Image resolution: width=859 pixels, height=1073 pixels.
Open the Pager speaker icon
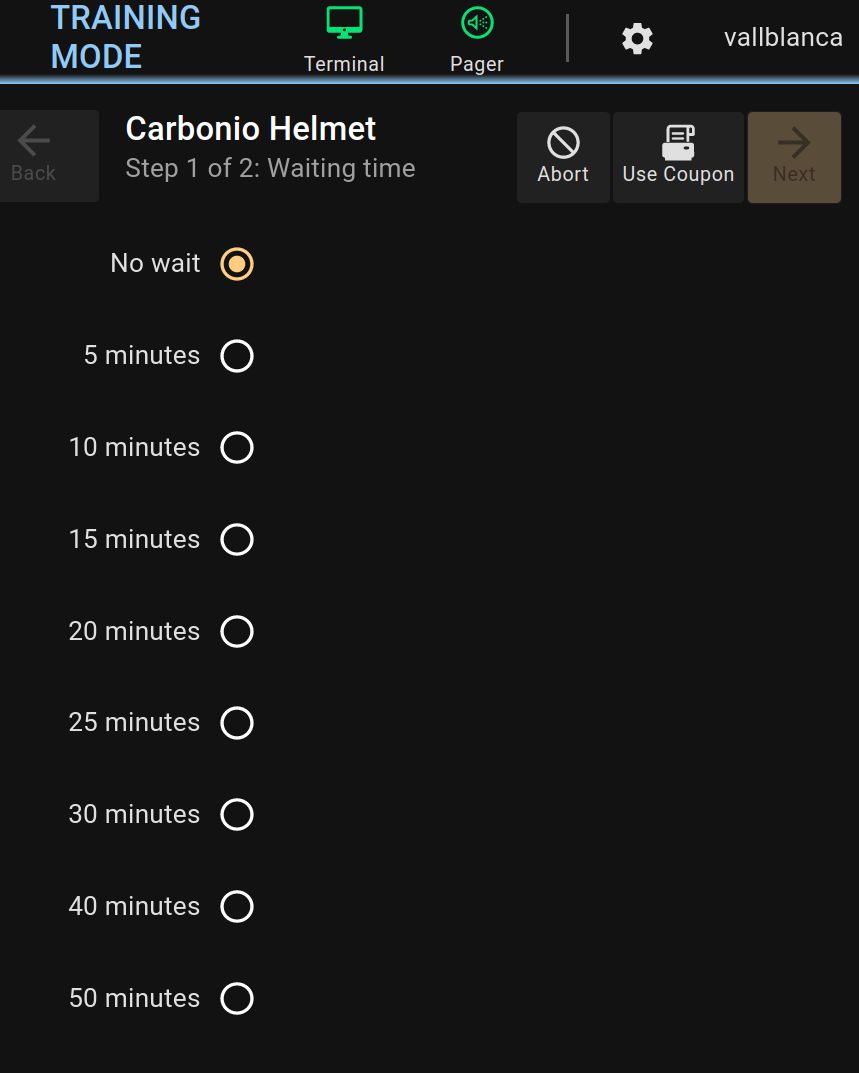[477, 23]
